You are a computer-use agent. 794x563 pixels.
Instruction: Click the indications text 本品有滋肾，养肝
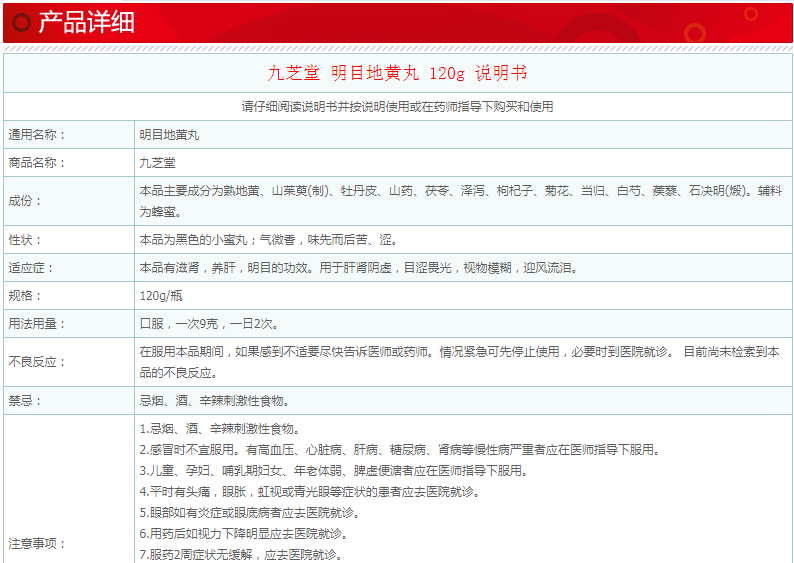click(359, 267)
